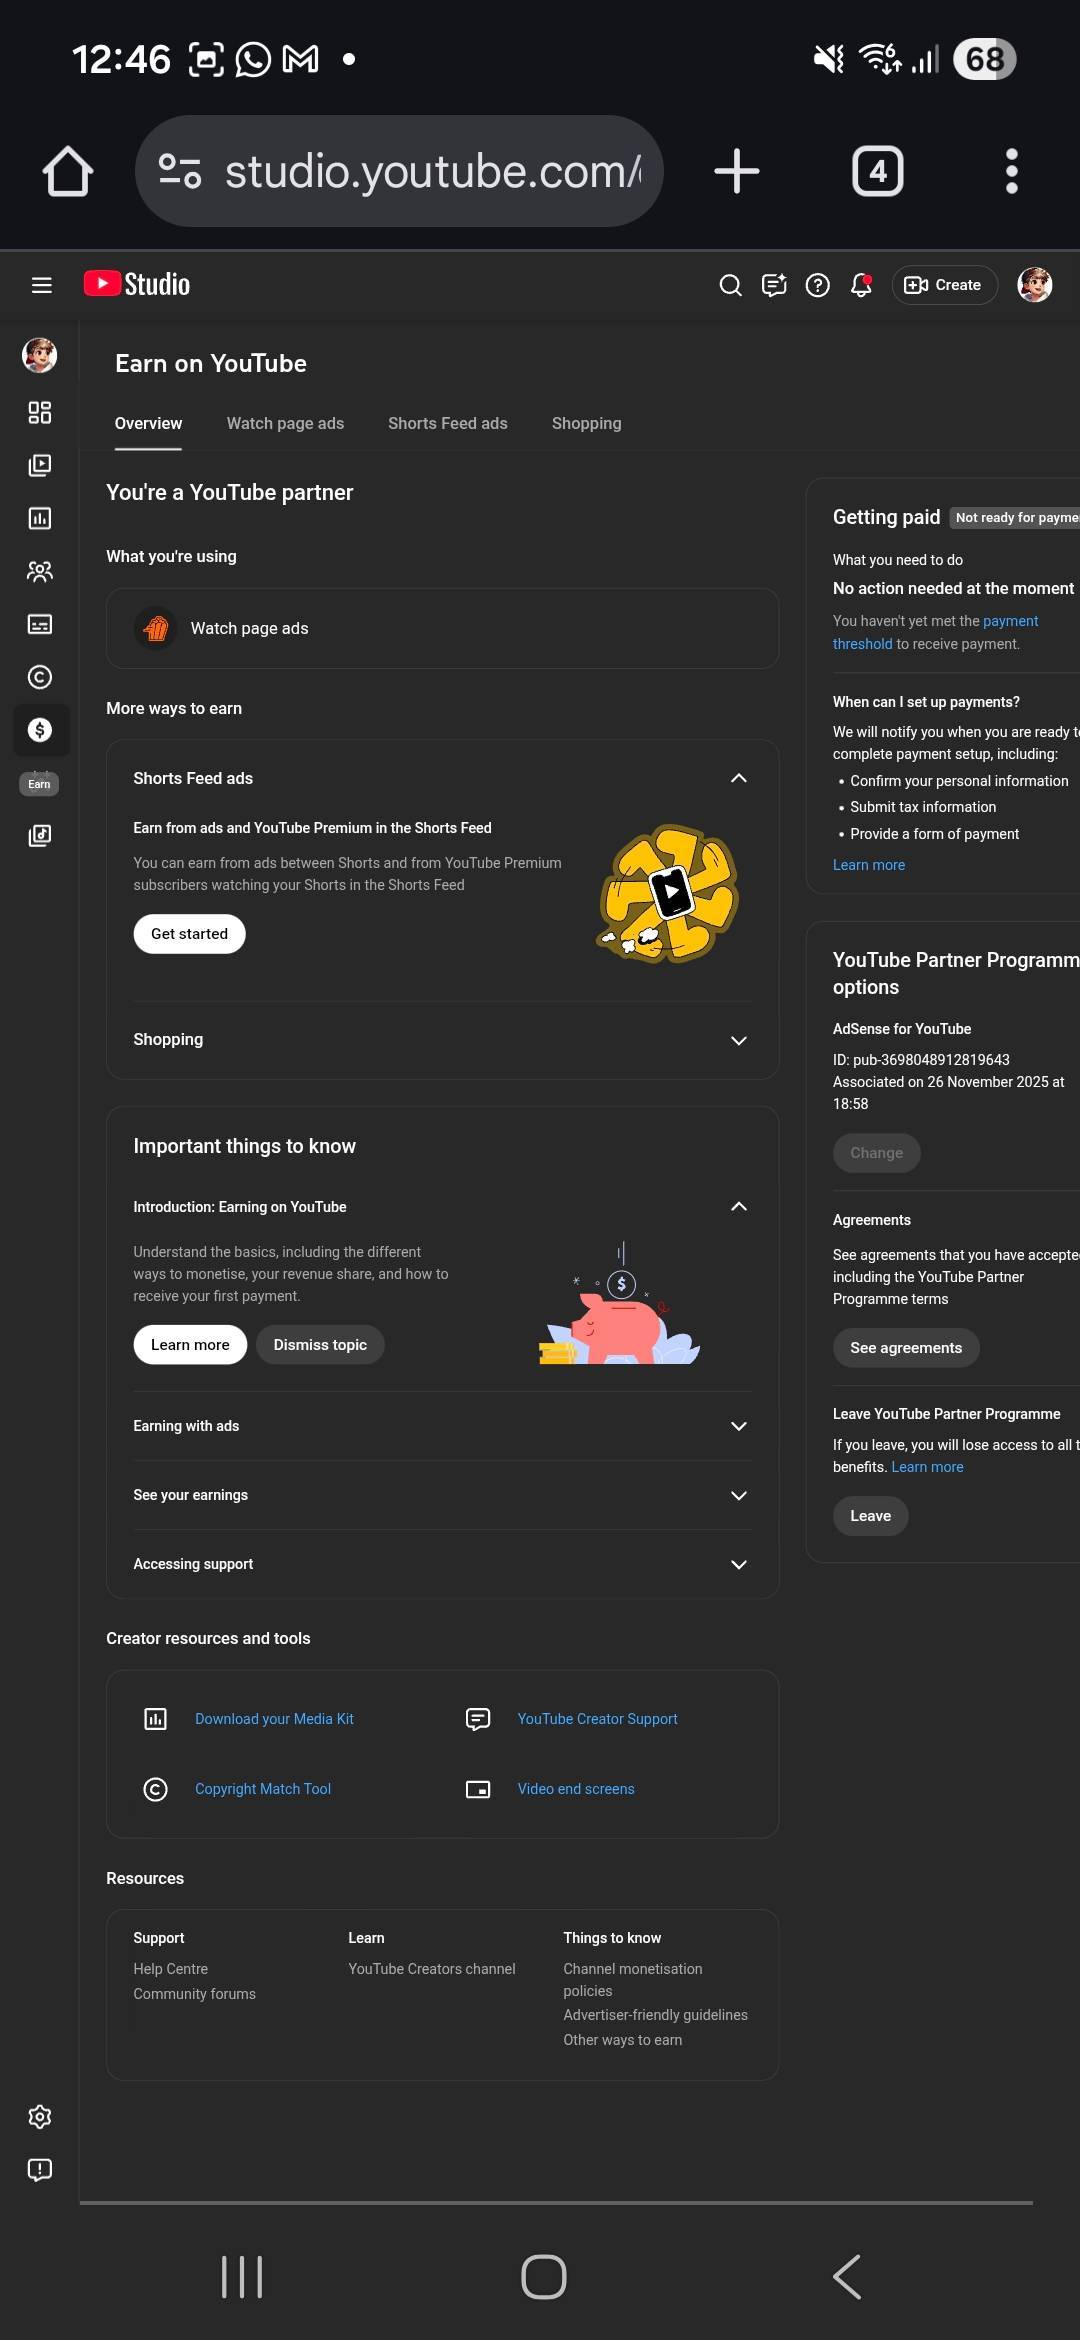This screenshot has width=1080, height=2340.
Task: Open Community people icon in sidebar
Action: click(40, 571)
